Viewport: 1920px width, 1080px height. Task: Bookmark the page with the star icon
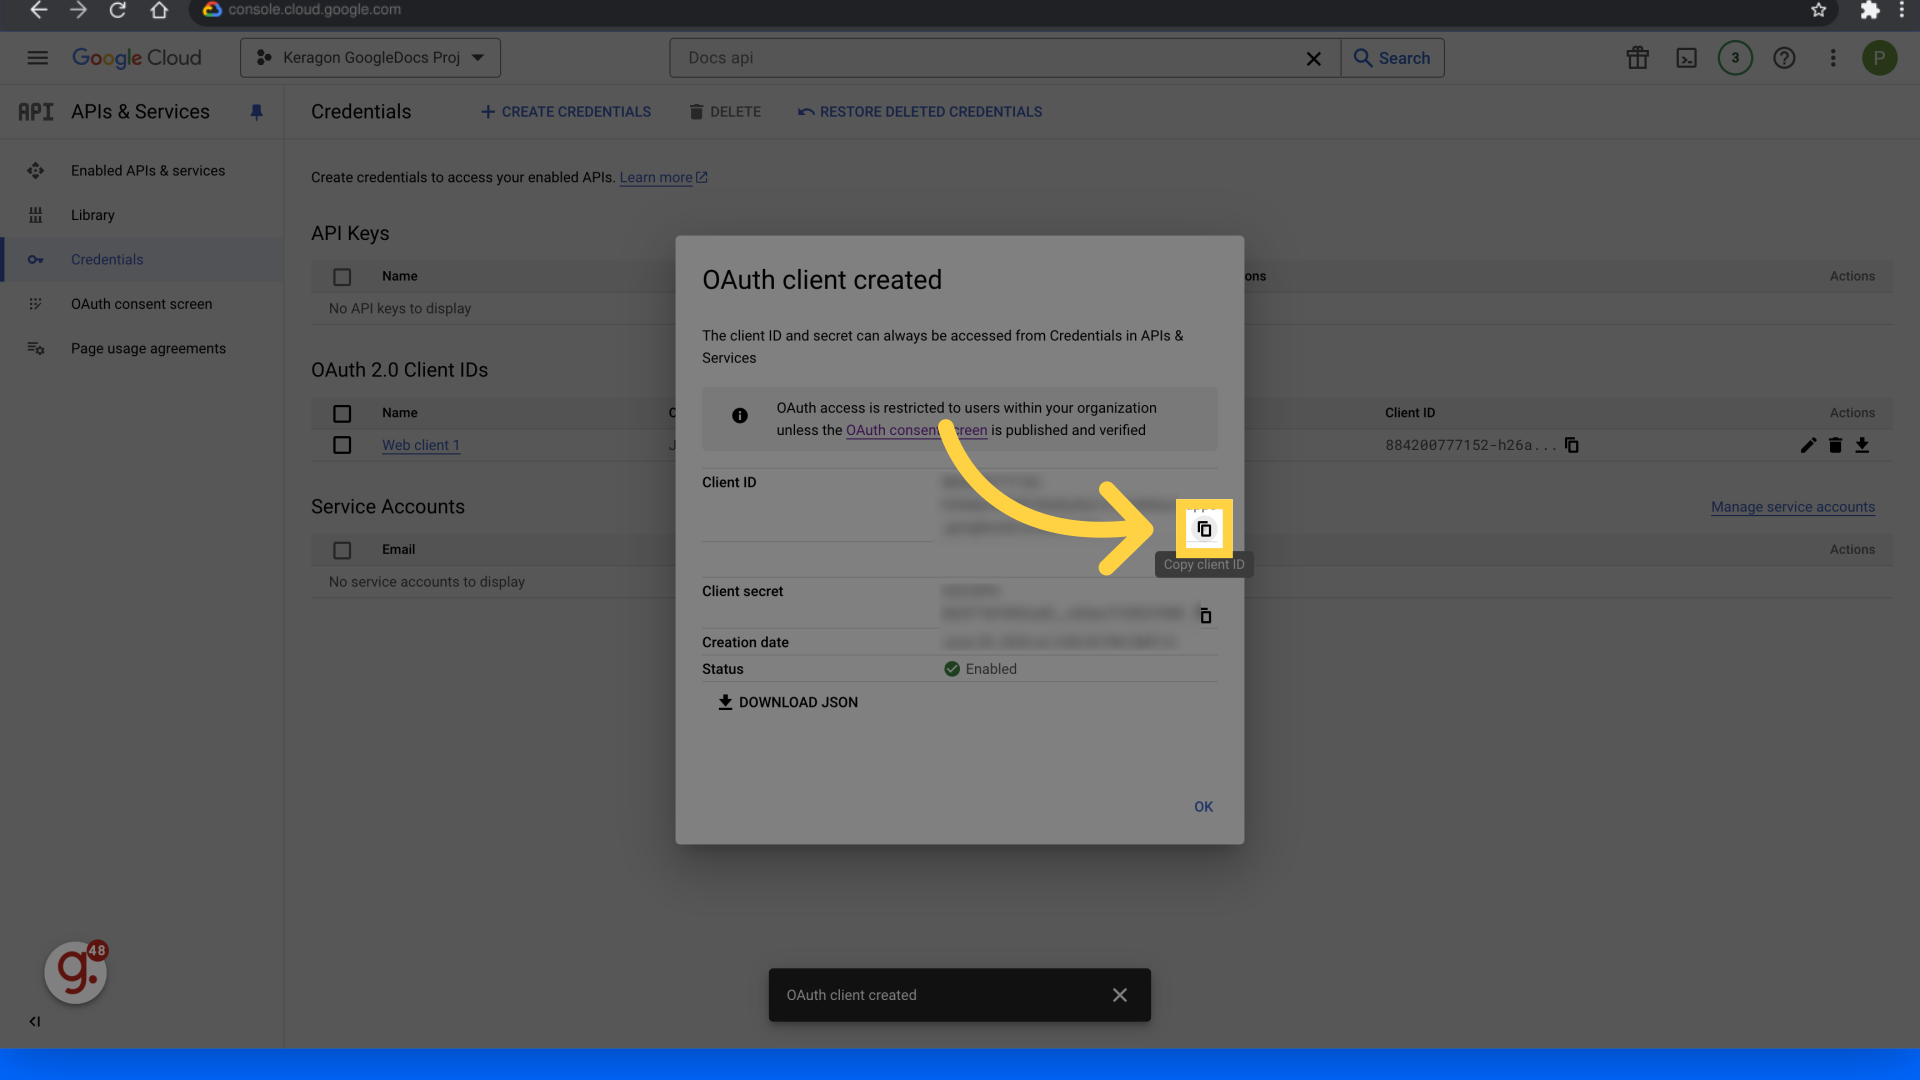coord(1818,10)
